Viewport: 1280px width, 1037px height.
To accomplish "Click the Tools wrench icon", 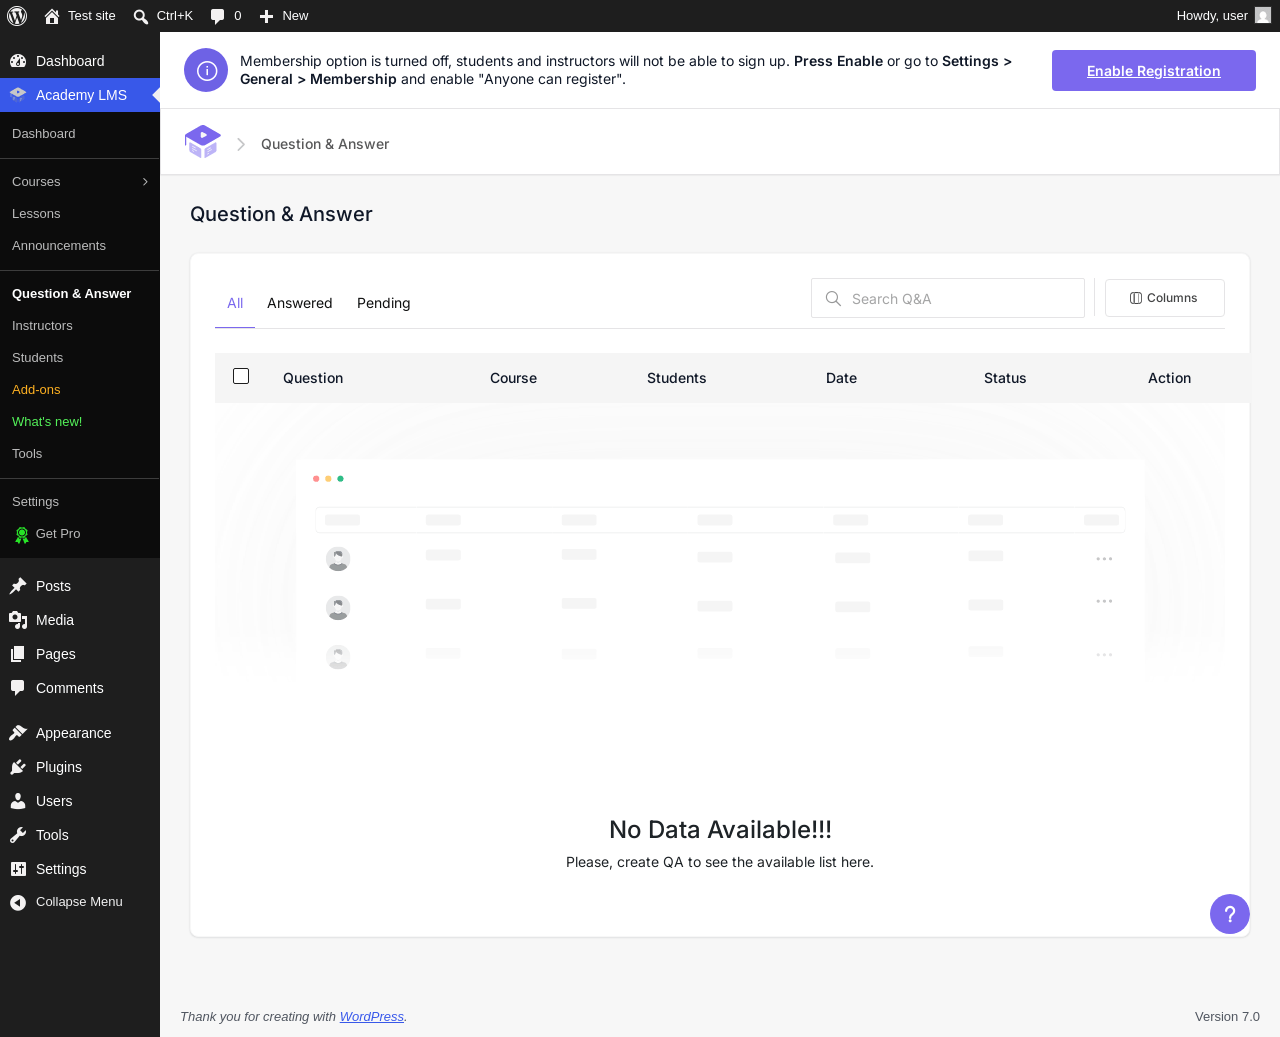I will click(18, 835).
